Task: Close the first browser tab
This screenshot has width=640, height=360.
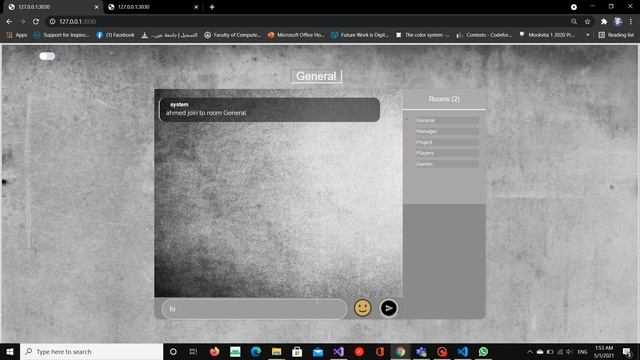Action: pyautogui.click(x=96, y=7)
